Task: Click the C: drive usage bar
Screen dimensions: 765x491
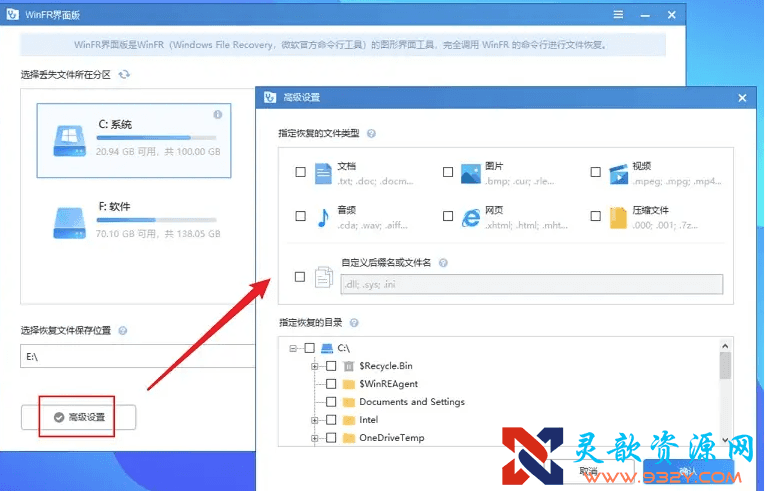Action: click(156, 138)
